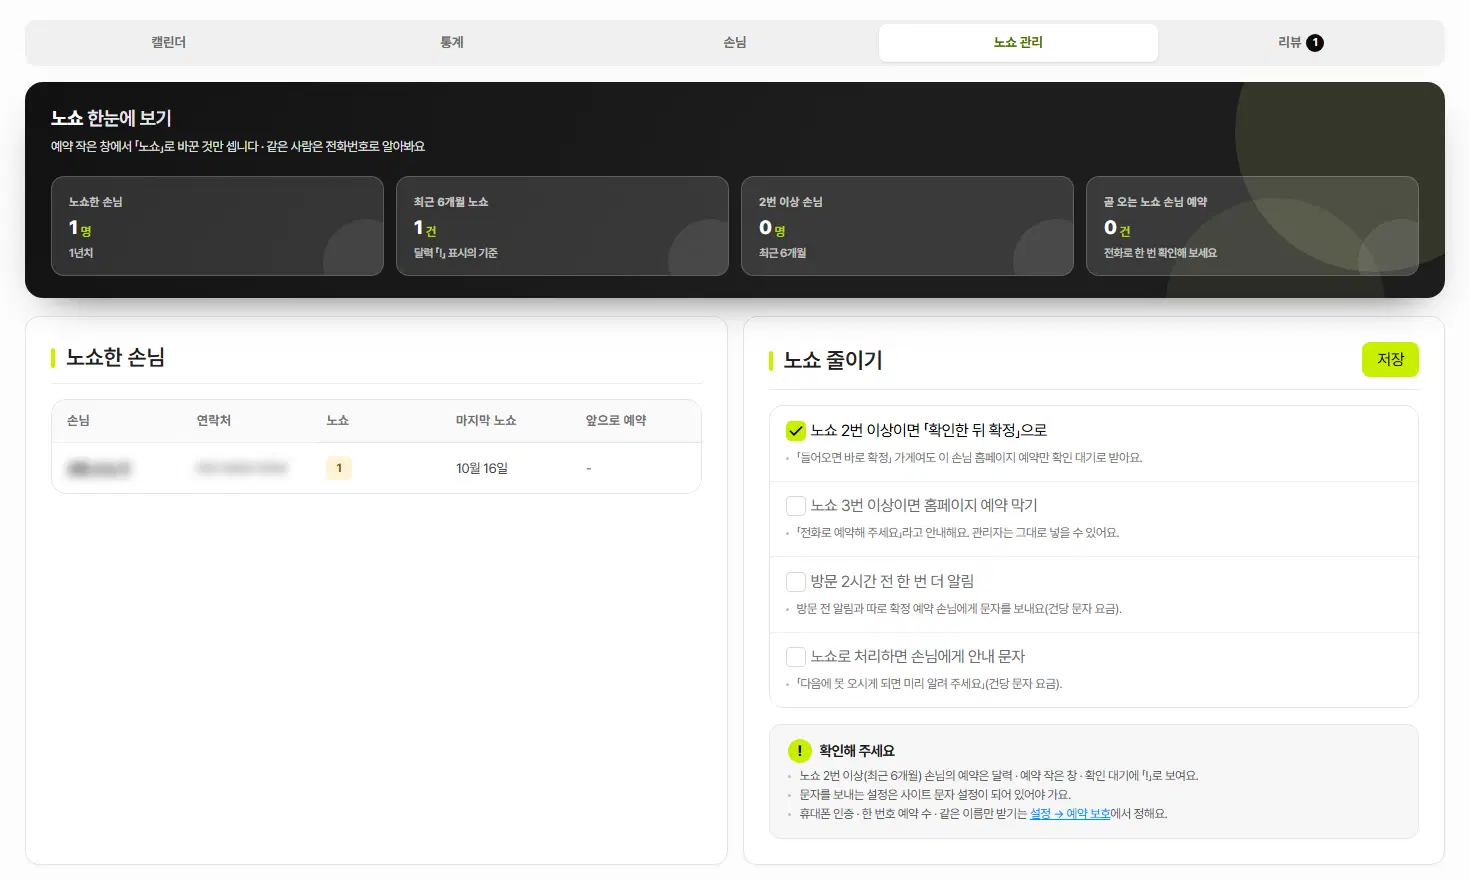Switch to the 통계 tab
Image resolution: width=1470 pixels, height=880 pixels.
tap(452, 43)
